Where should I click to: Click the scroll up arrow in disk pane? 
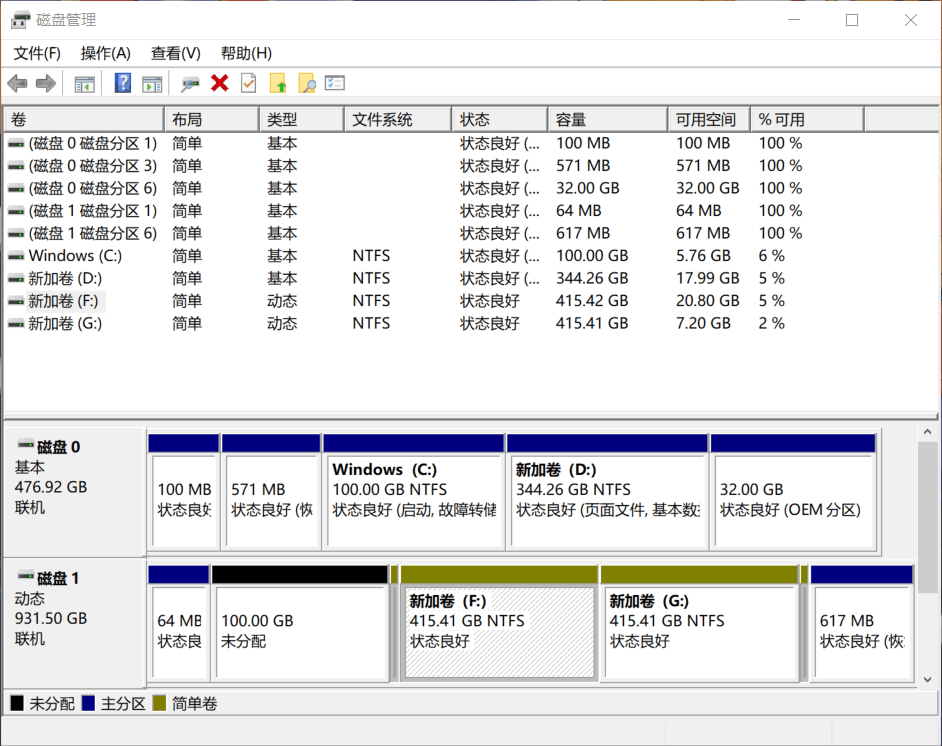pos(927,432)
